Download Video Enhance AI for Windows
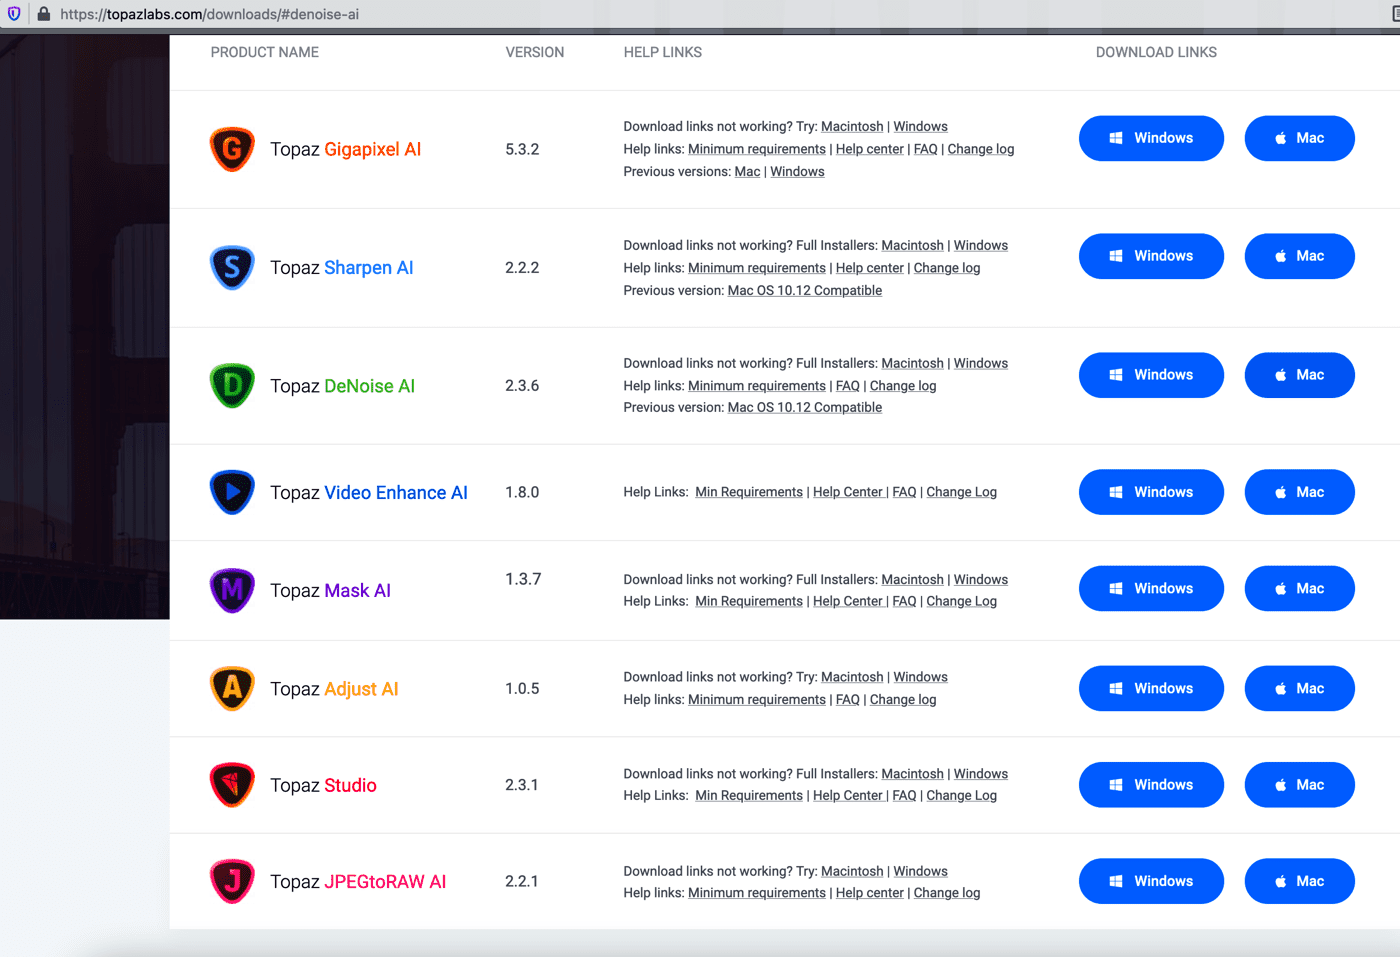 (x=1151, y=492)
